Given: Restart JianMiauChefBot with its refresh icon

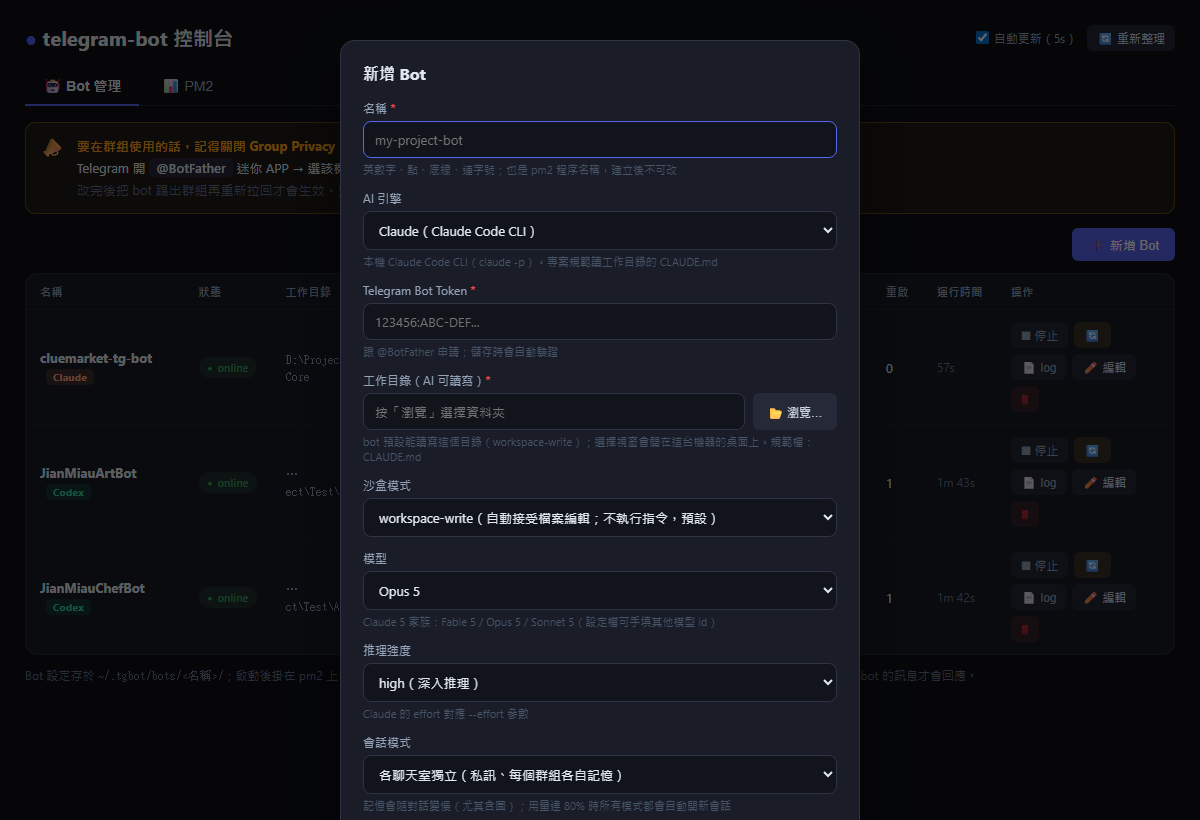Looking at the screenshot, I should [1092, 566].
